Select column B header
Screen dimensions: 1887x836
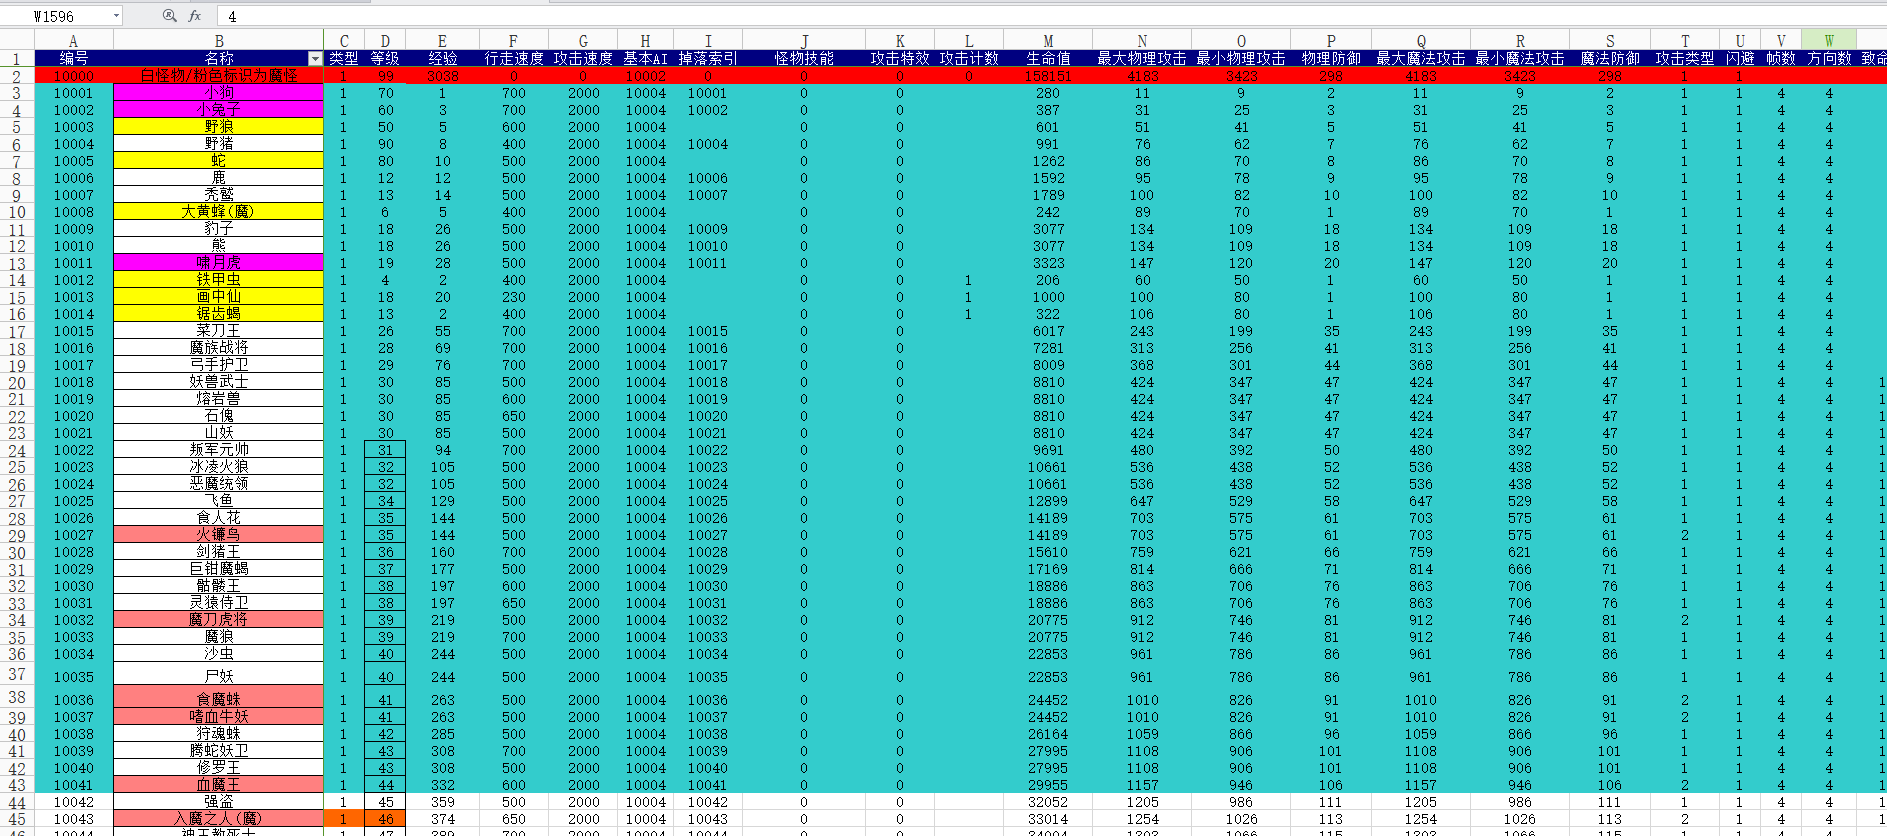(219, 41)
